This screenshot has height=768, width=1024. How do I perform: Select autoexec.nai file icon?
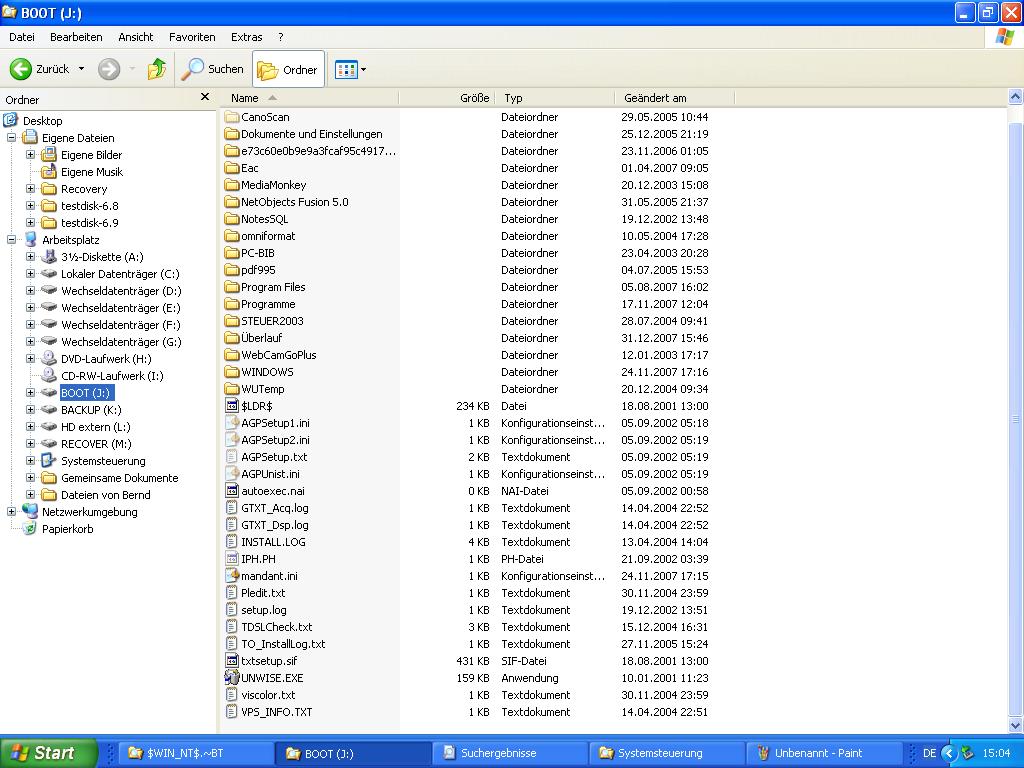tap(232, 490)
